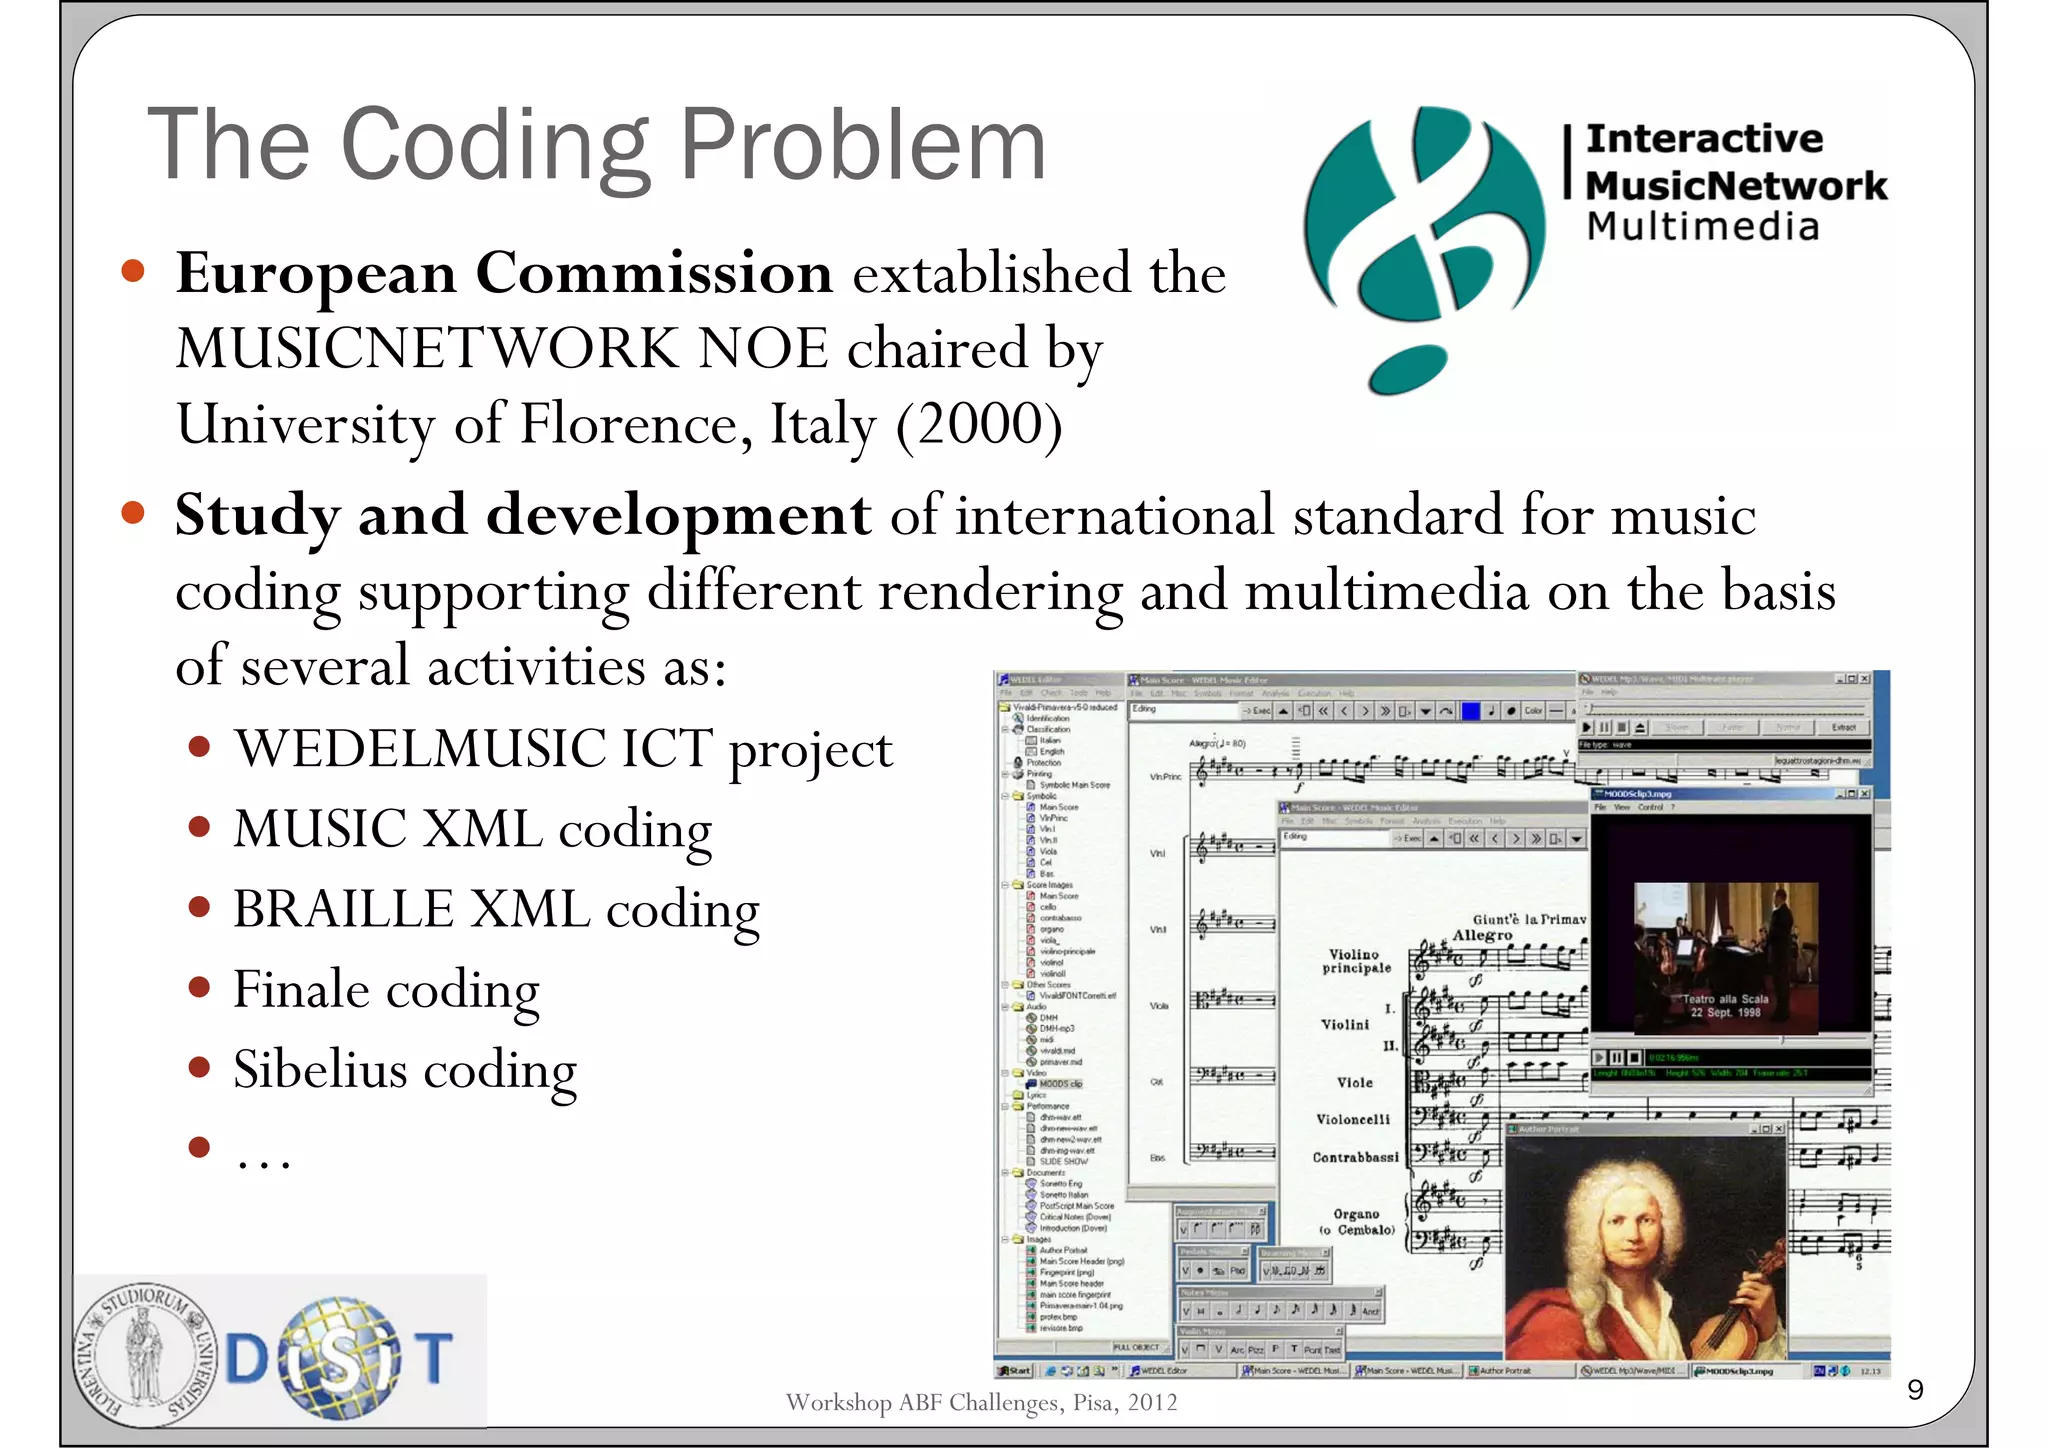Click Internet Explorer quick launch icon
Viewport: 2048px width, 1448px height.
(1051, 1370)
